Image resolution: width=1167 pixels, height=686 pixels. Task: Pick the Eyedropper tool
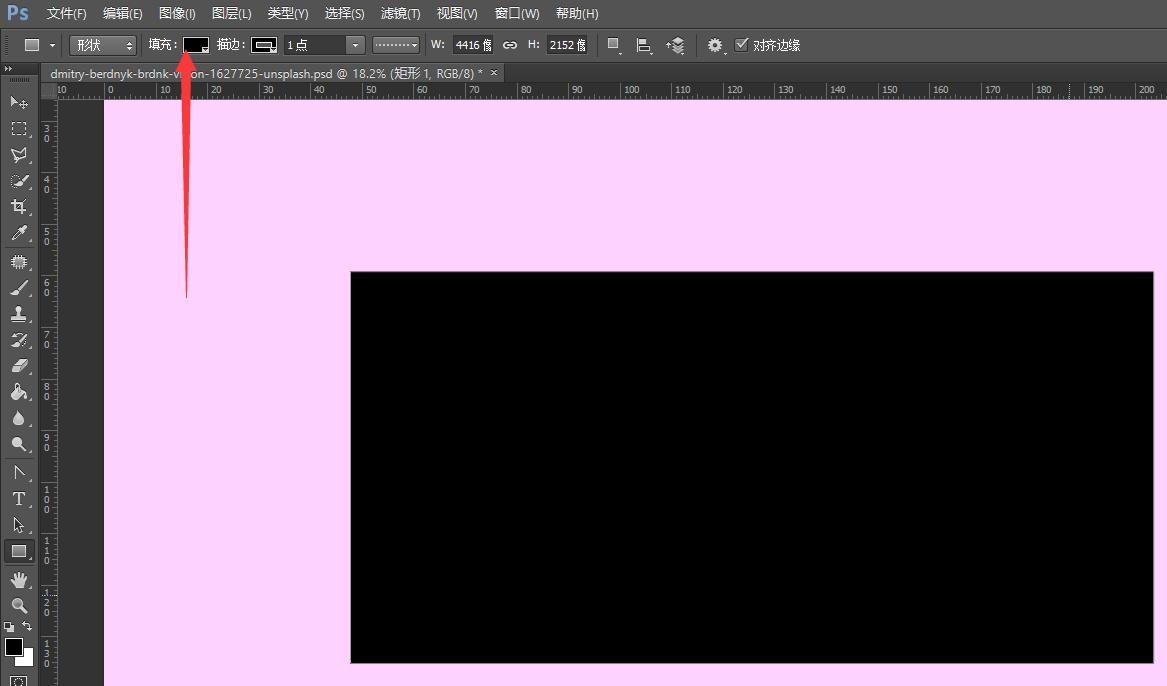pyautogui.click(x=19, y=234)
